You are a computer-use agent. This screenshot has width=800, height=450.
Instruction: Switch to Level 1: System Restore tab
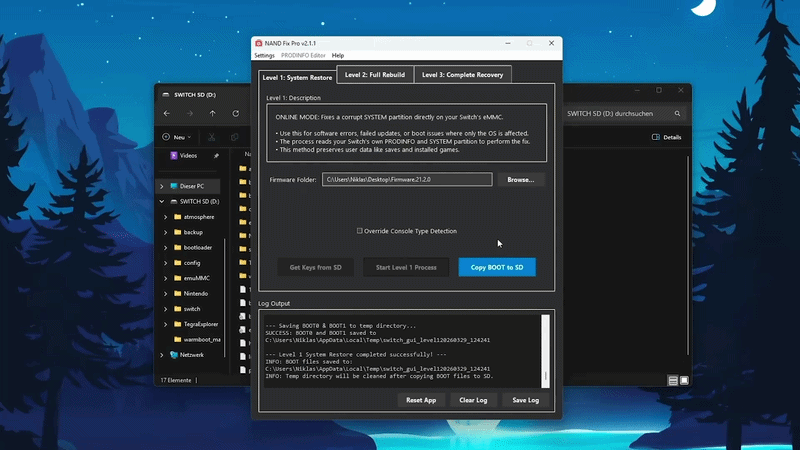point(297,78)
